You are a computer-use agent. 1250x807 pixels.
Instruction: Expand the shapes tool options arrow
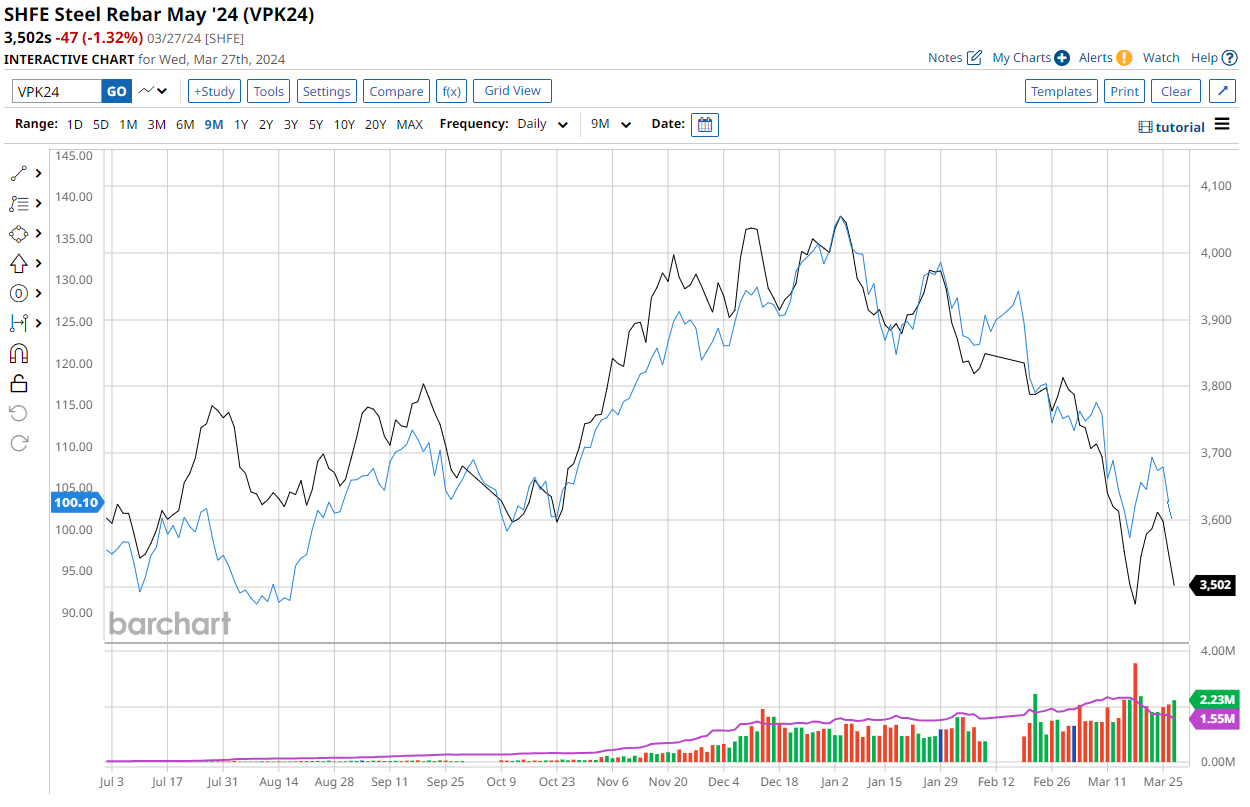coord(38,233)
